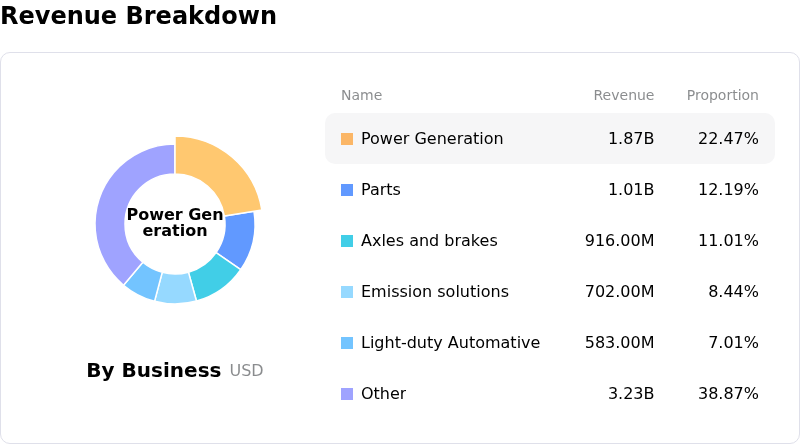Image resolution: width=800 pixels, height=444 pixels.
Task: Click the orange Power Generation legend swatch
Action: tap(347, 139)
